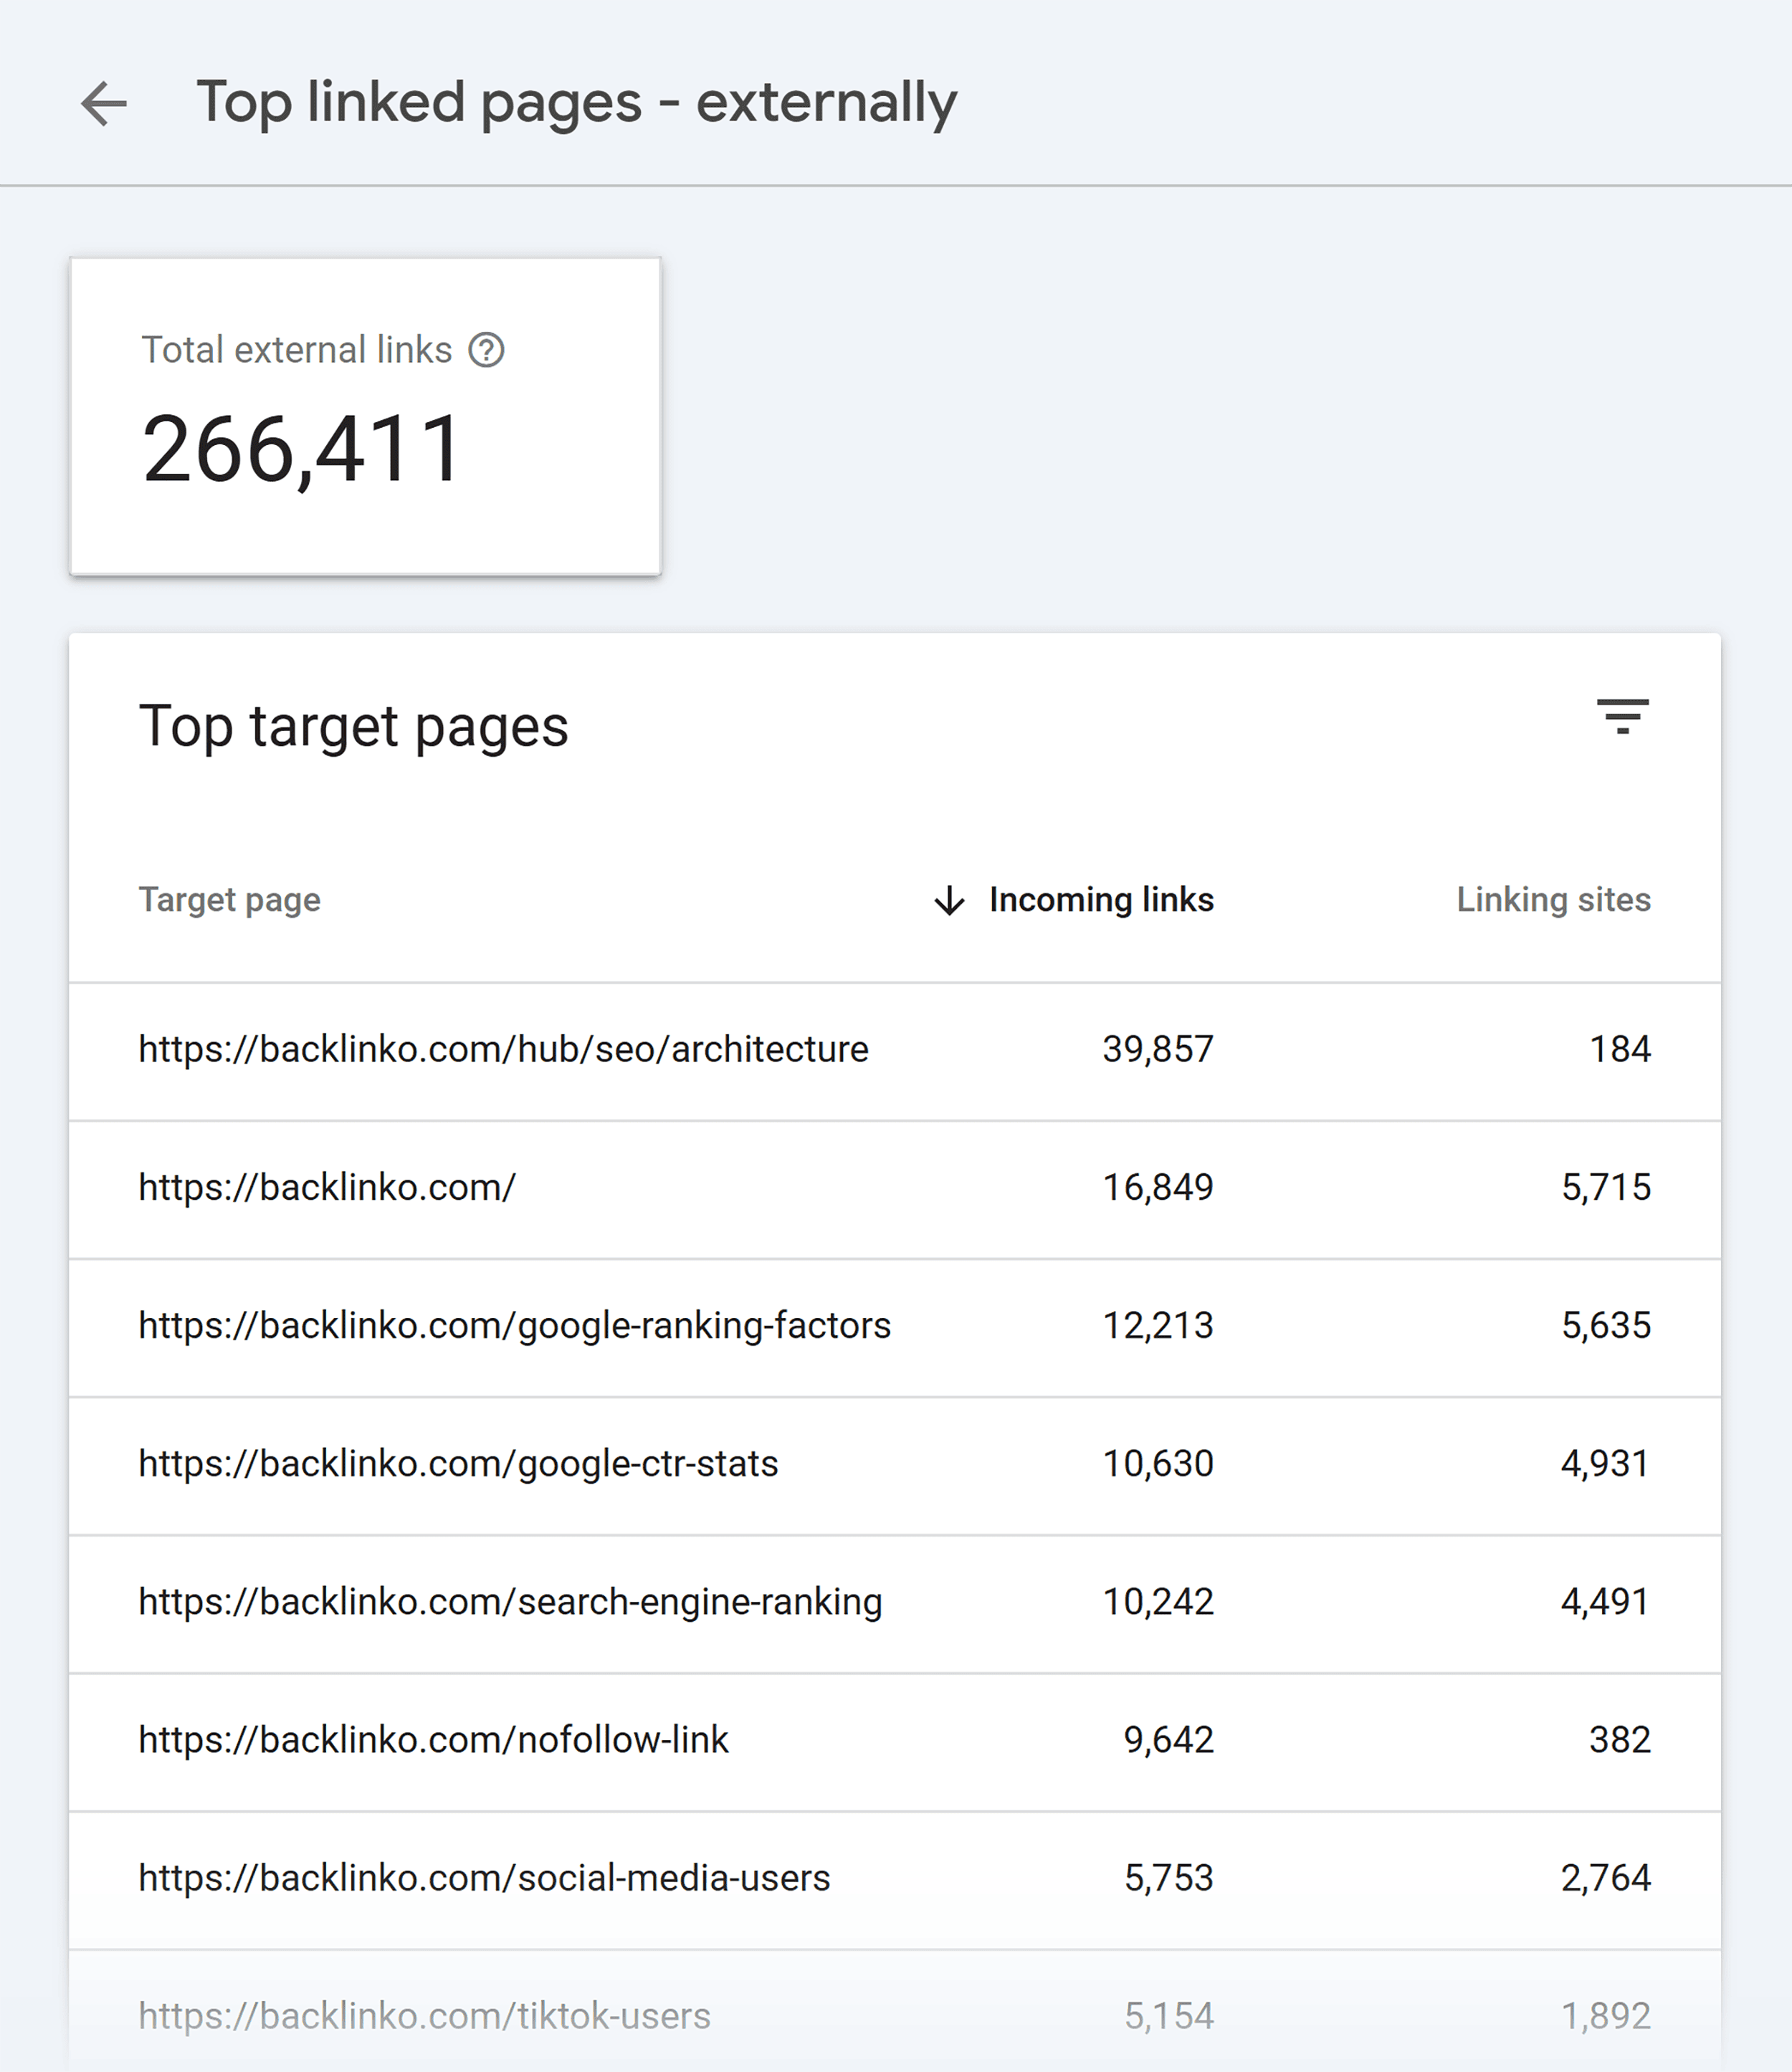Open the google-ctr-stats target page row
Screen dimensions: 1792x2072
click(895, 1465)
